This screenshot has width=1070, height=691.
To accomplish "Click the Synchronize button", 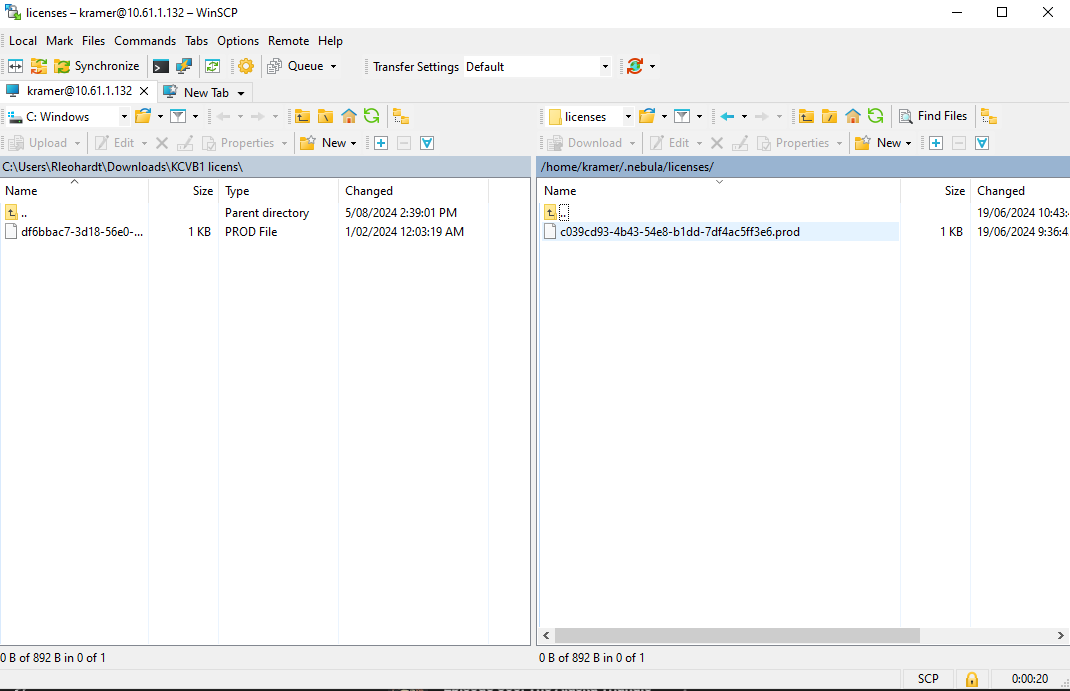I will click(x=97, y=66).
